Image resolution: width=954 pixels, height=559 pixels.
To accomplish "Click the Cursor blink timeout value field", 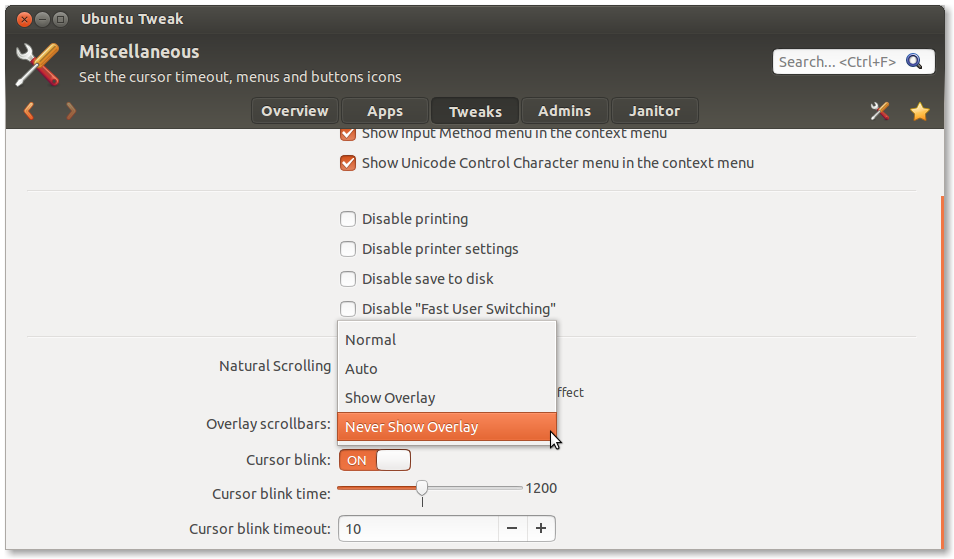I will [419, 528].
